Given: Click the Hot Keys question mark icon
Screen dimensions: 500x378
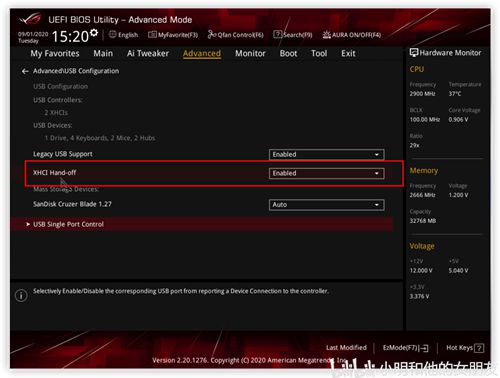Looking at the screenshot, I should click(479, 348).
